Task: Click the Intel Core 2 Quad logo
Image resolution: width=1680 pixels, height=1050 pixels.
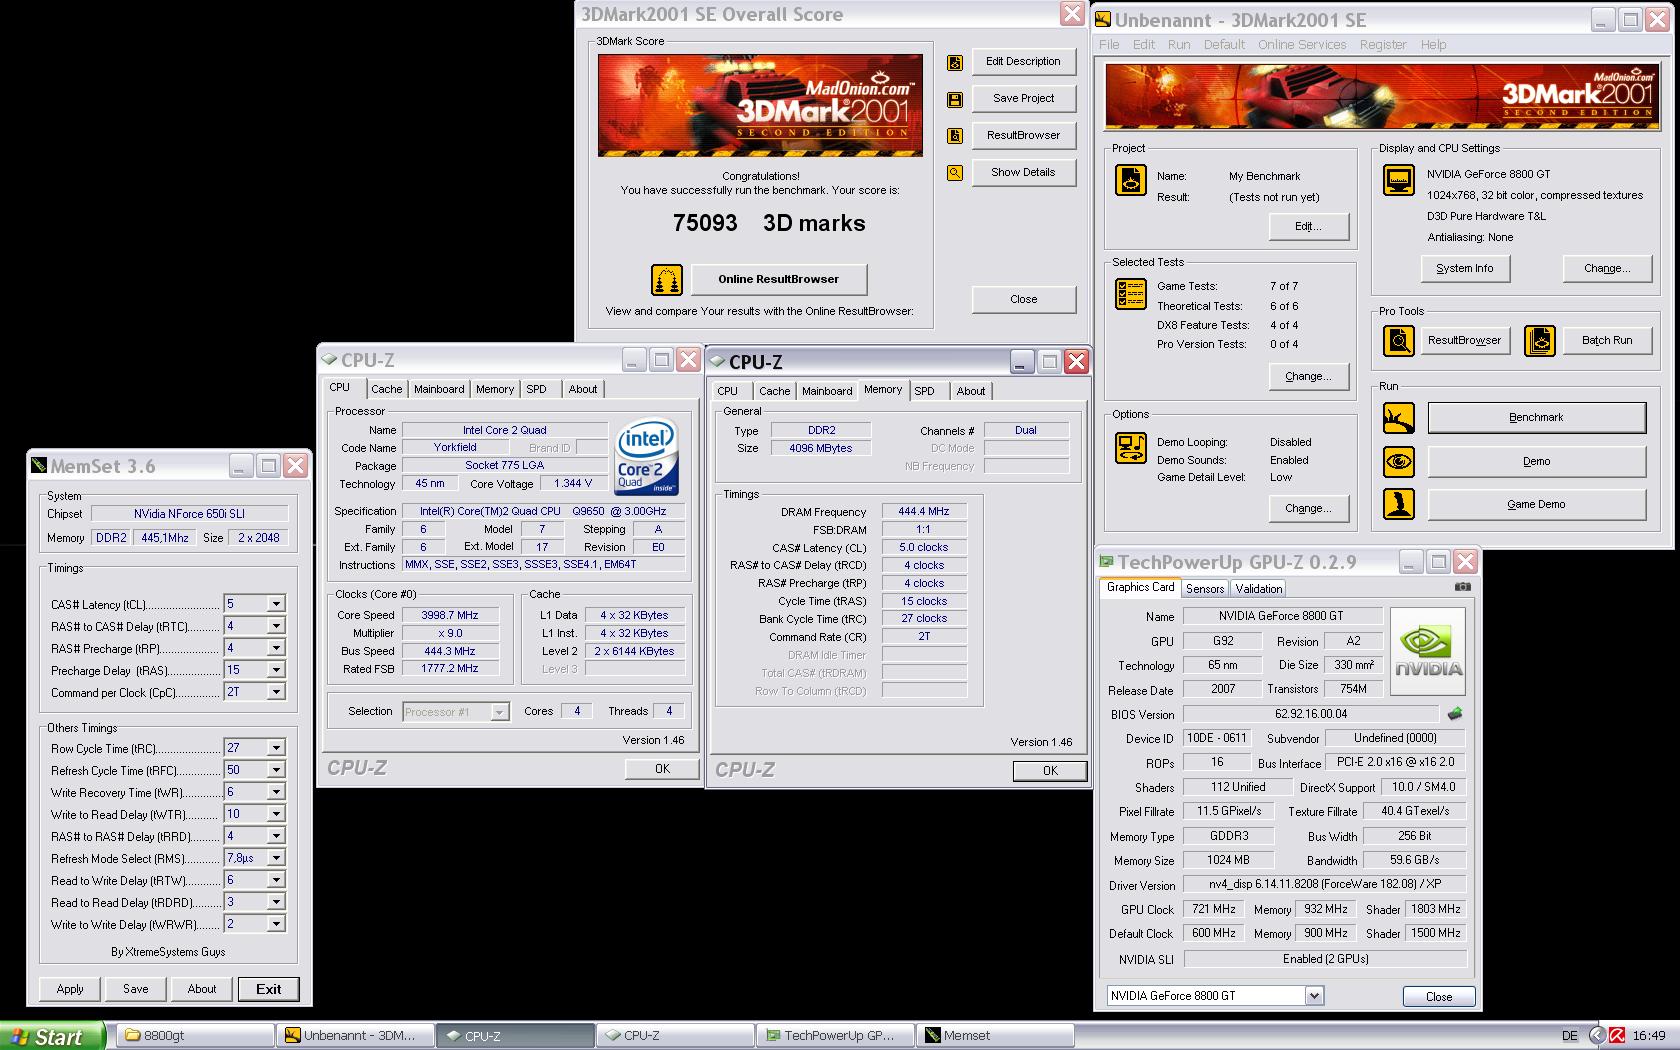Action: click(x=646, y=456)
